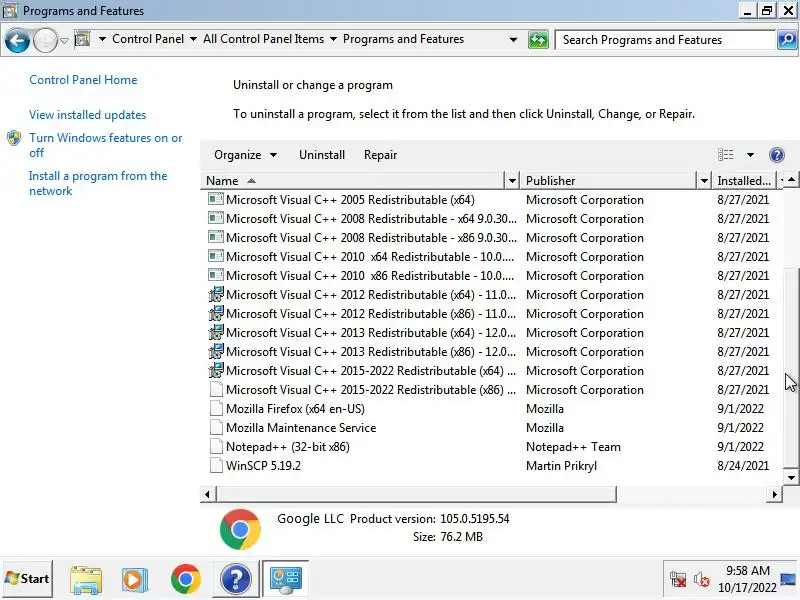800x600 pixels.
Task: Select Visual C++ 2012 (x86) installer icon
Action: pos(216,313)
